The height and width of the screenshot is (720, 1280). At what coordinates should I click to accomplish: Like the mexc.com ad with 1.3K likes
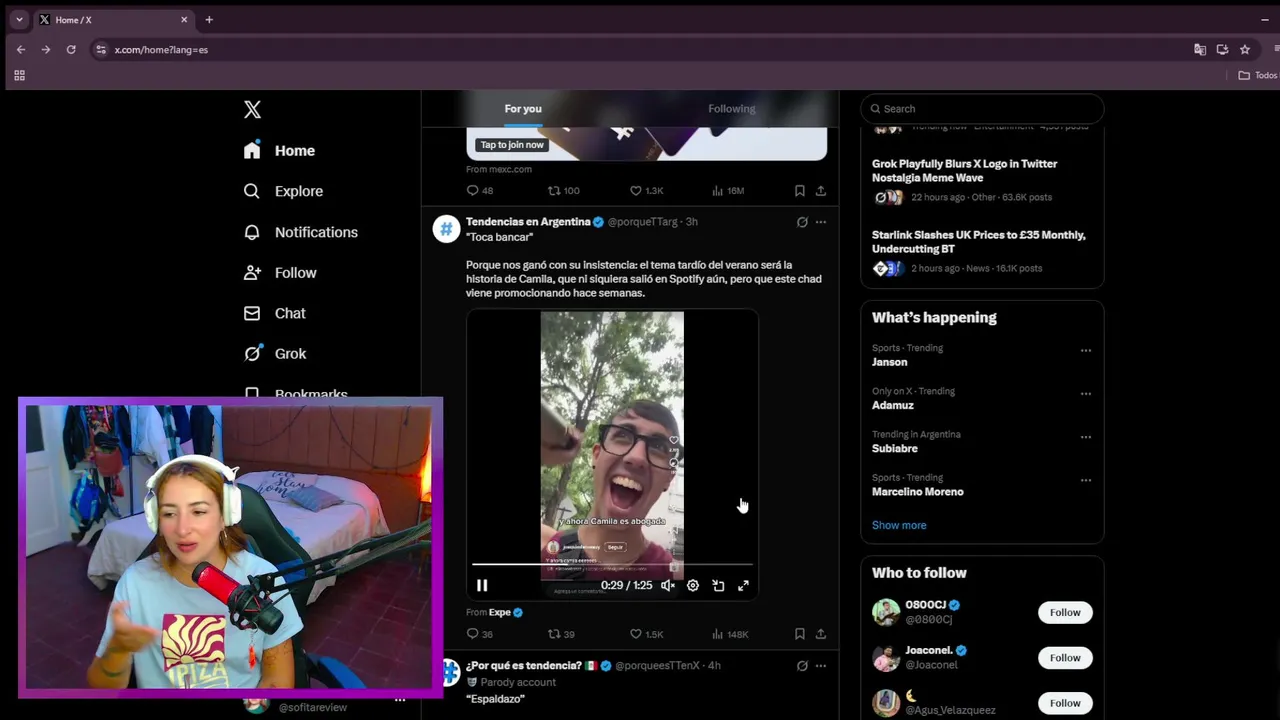[x=646, y=190]
